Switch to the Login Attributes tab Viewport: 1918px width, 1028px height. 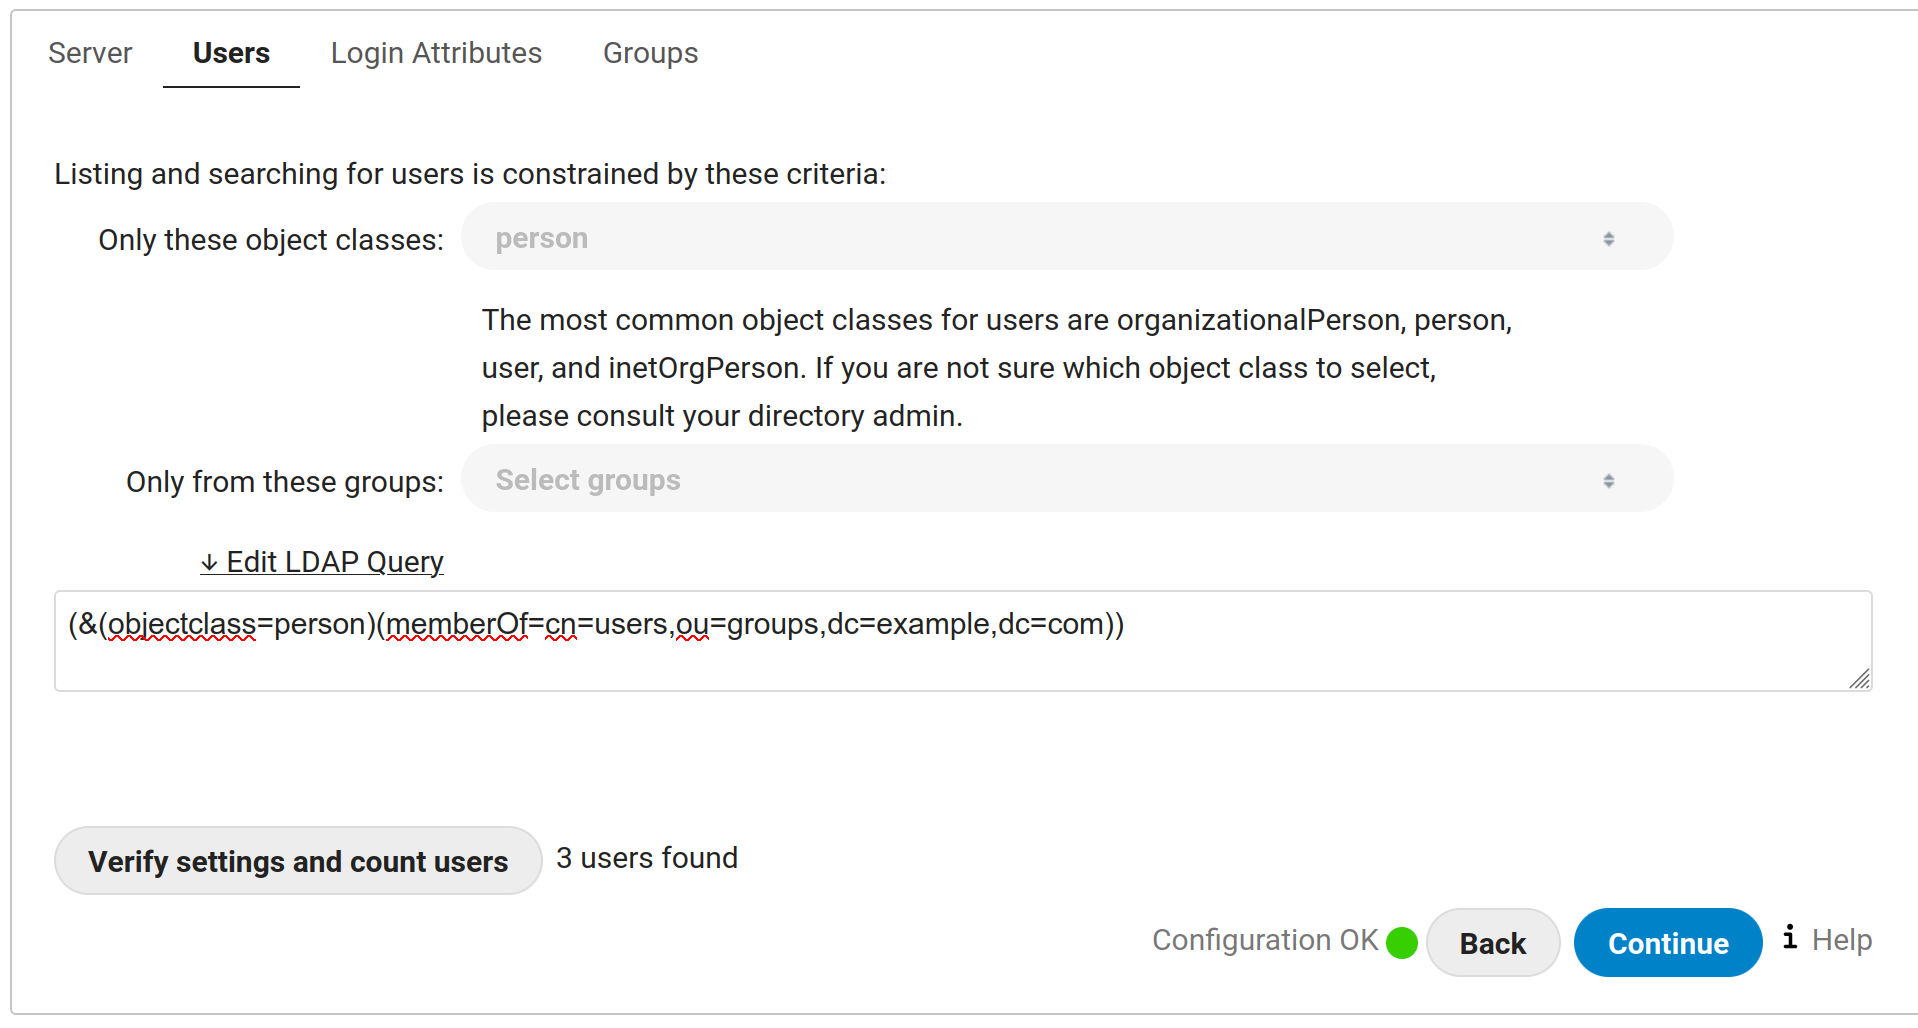436,53
